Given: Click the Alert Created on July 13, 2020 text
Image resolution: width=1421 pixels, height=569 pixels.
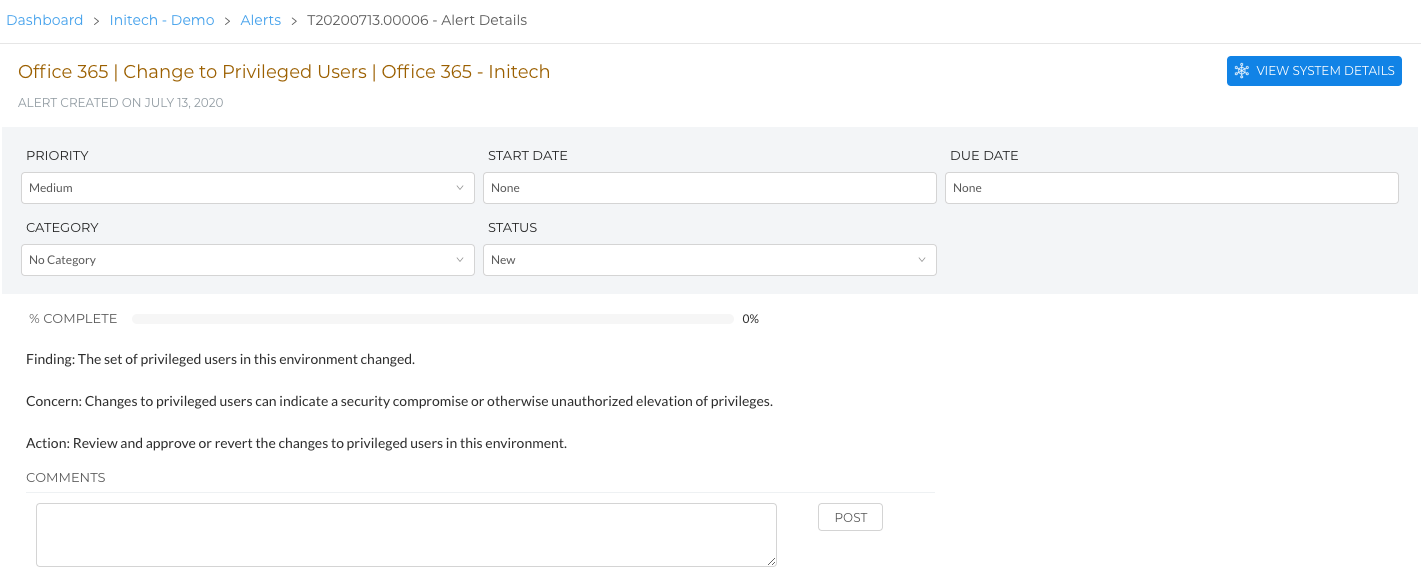Looking at the screenshot, I should 121,103.
